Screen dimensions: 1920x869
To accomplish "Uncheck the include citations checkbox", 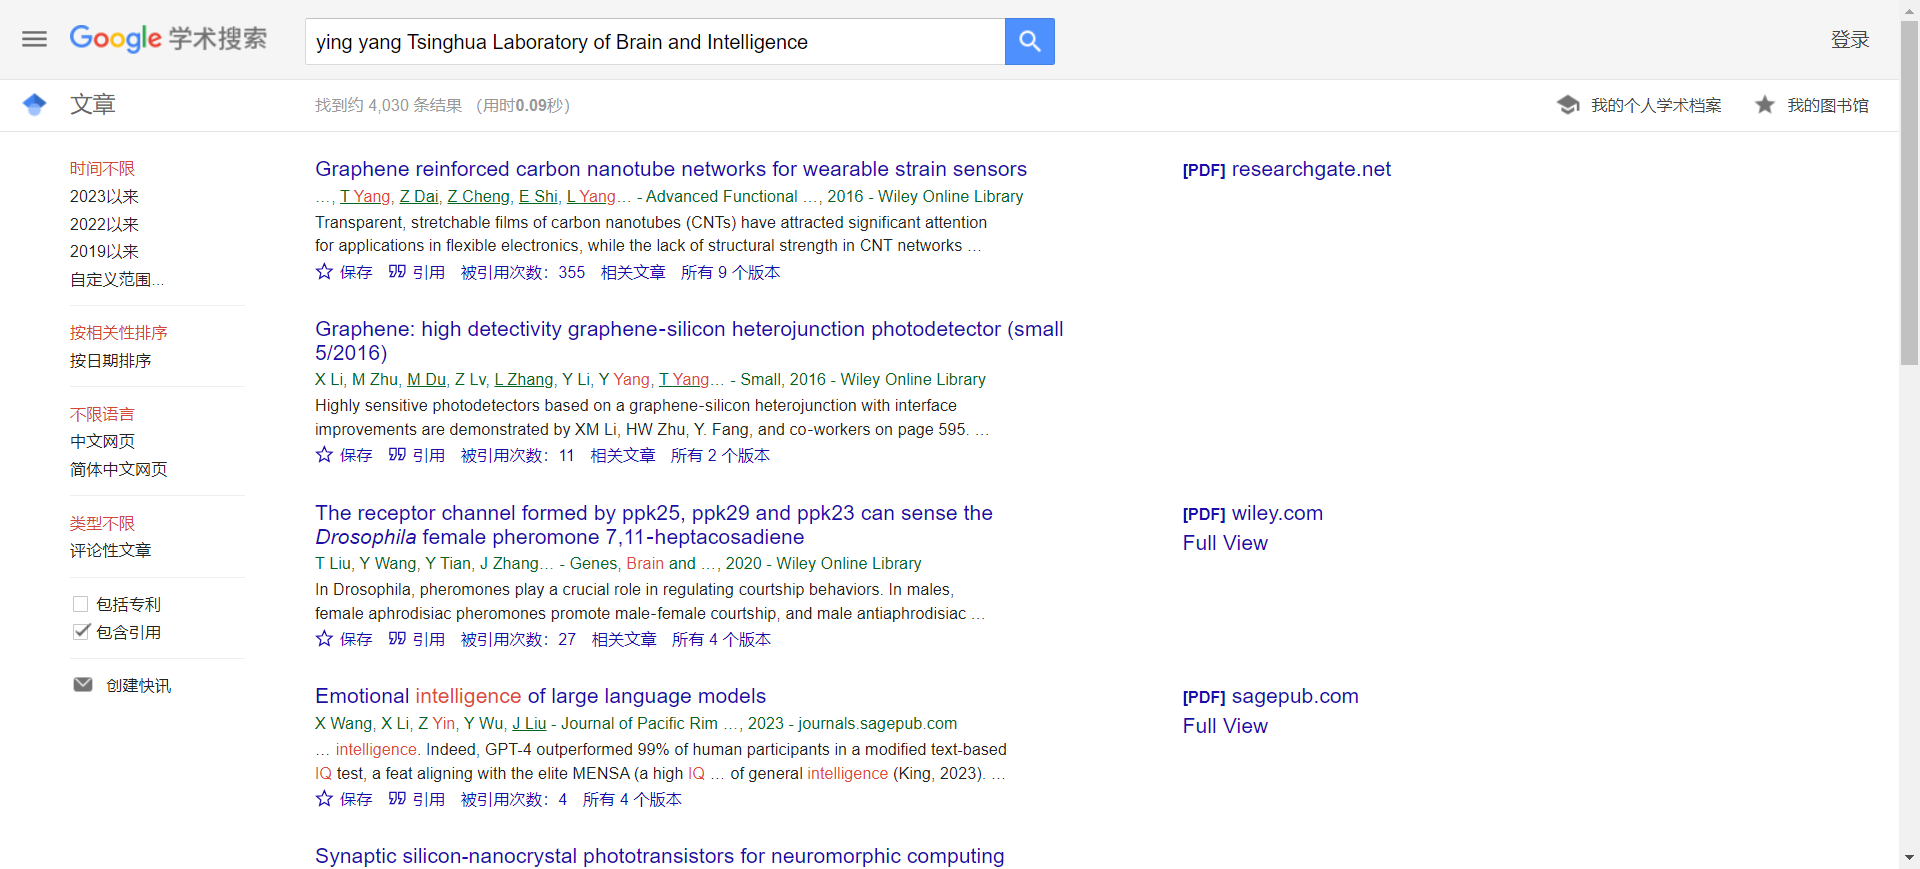I will pyautogui.click(x=81, y=632).
